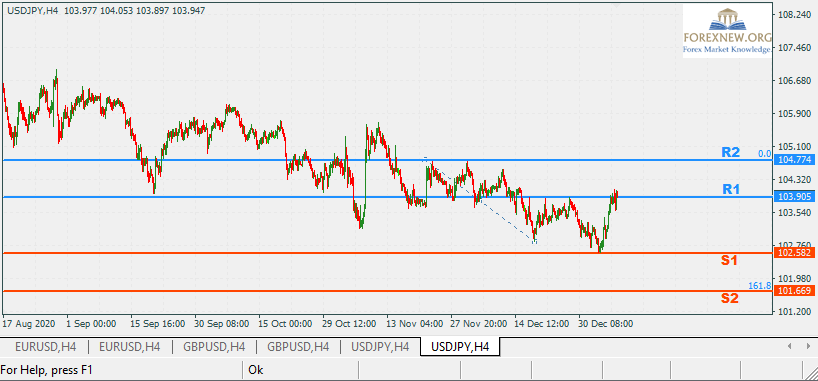Select the R1 resistance line label

[731, 189]
